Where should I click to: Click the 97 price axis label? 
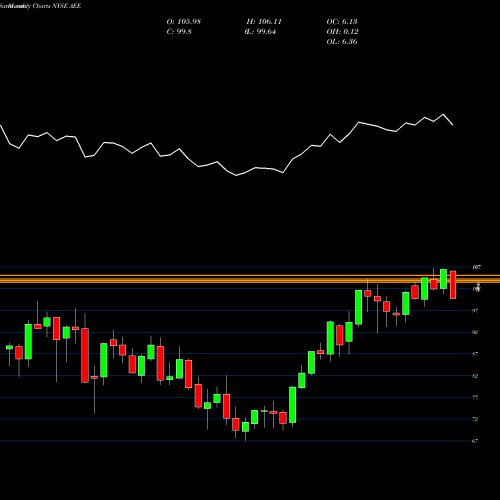pos(475,311)
